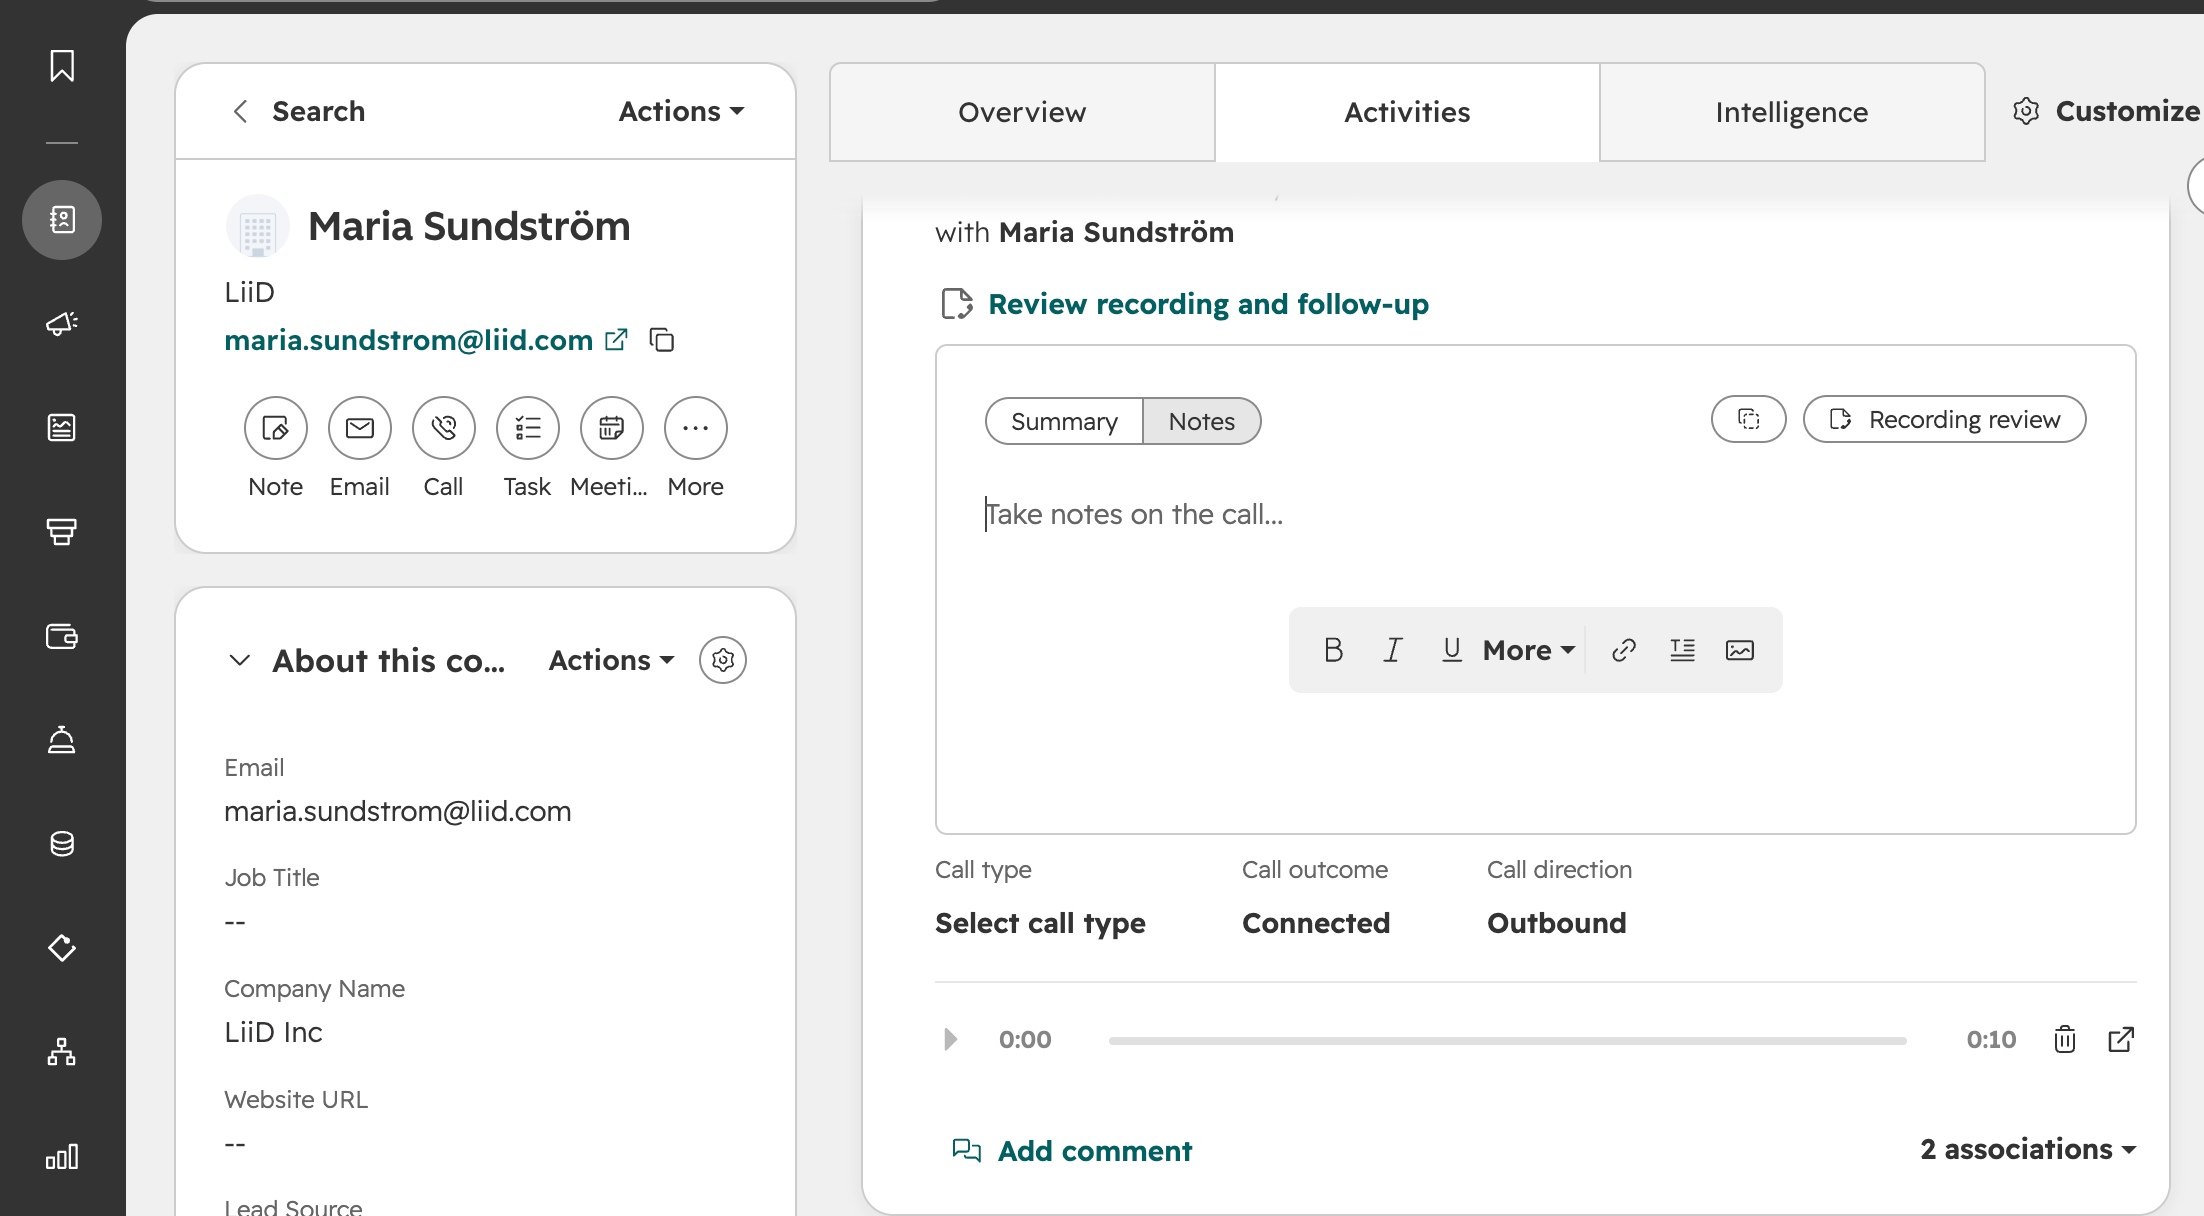Switch to the Summary toggle

tap(1064, 421)
